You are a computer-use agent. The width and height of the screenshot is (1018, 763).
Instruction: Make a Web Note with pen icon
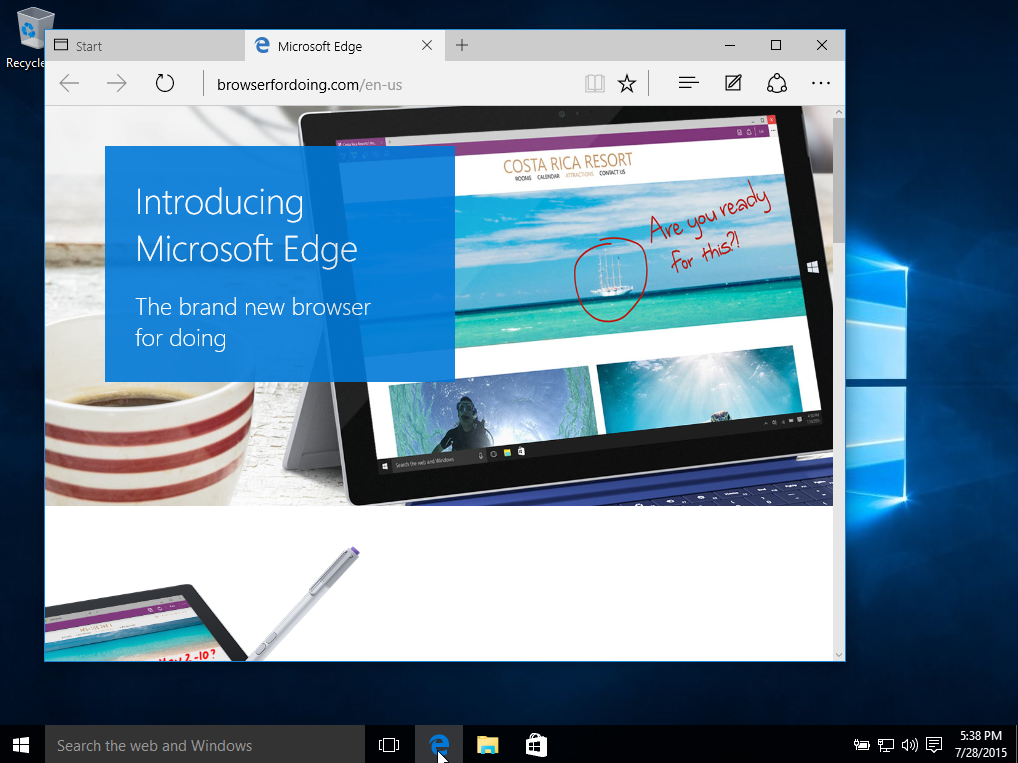pos(733,84)
